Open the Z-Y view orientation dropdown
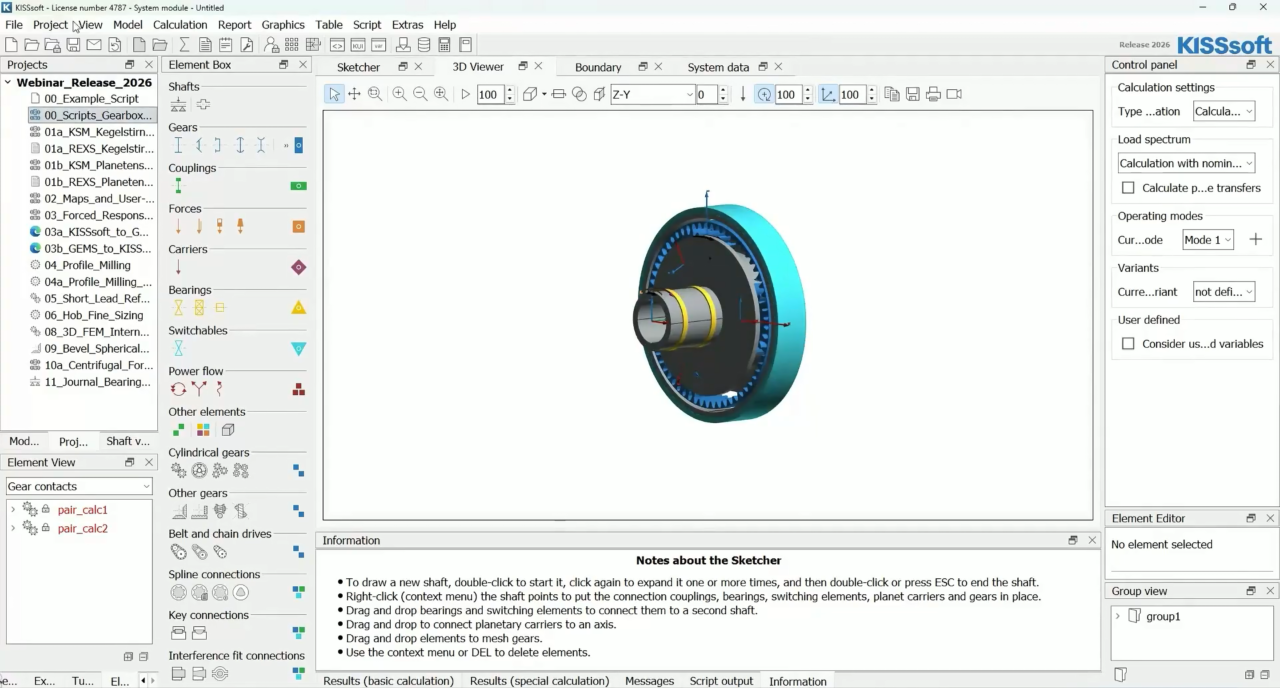The image size is (1280, 688). pyautogui.click(x=652, y=94)
